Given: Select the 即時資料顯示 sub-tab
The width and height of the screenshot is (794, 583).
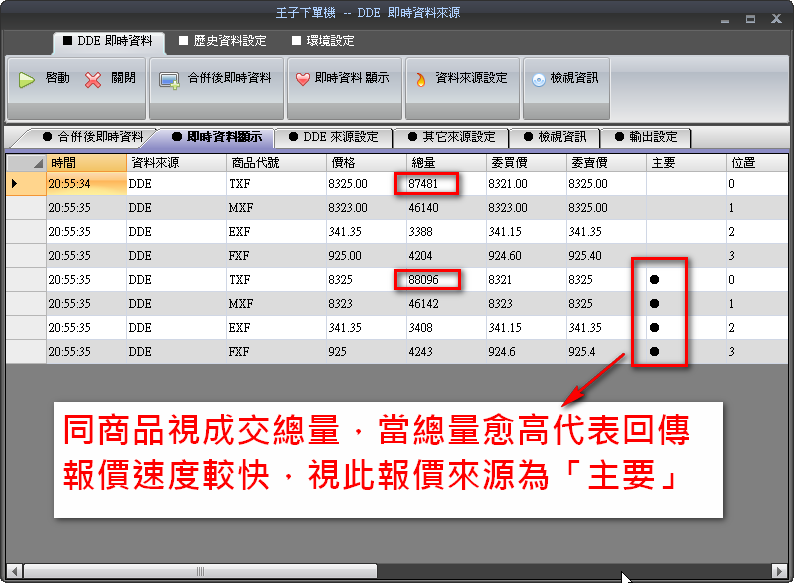Looking at the screenshot, I should (217, 137).
